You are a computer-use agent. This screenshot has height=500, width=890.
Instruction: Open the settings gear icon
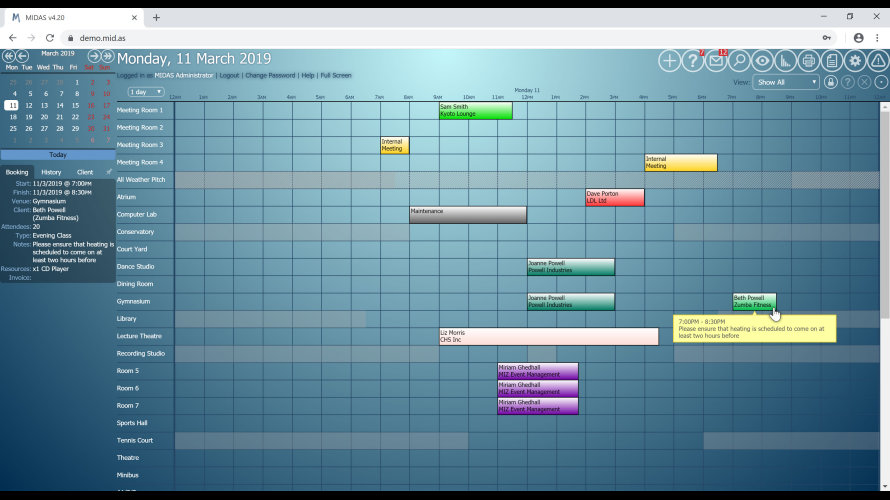click(x=855, y=61)
